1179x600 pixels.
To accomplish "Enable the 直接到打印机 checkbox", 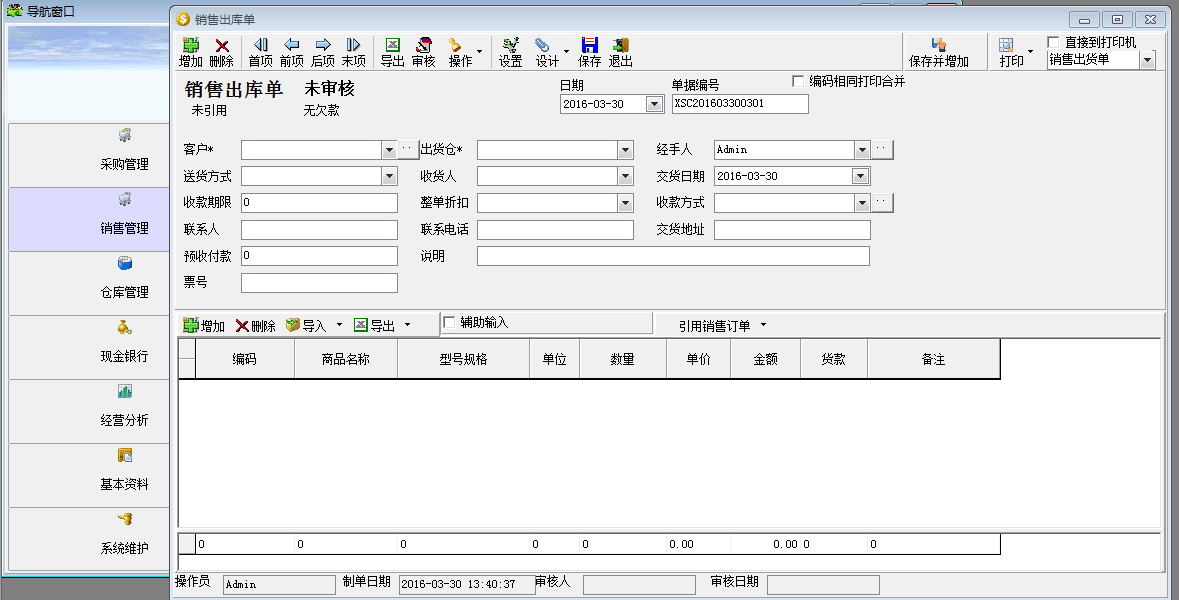I will coord(1053,42).
